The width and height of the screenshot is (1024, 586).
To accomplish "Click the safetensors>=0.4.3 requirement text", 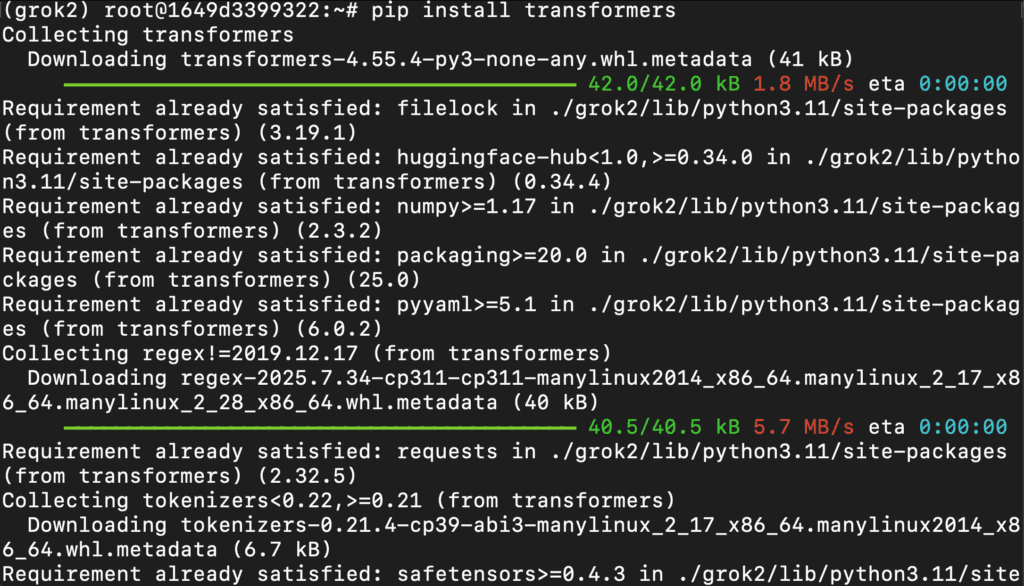I will click(511, 574).
